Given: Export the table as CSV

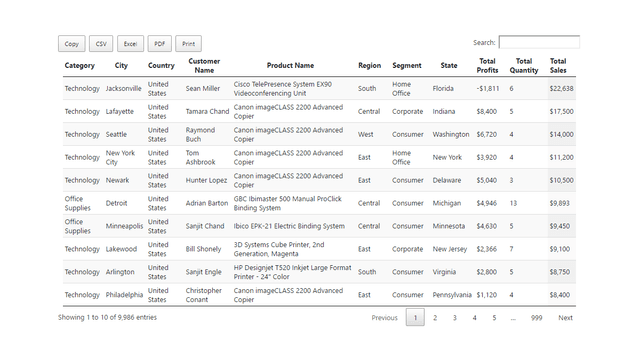Looking at the screenshot, I should tap(101, 44).
